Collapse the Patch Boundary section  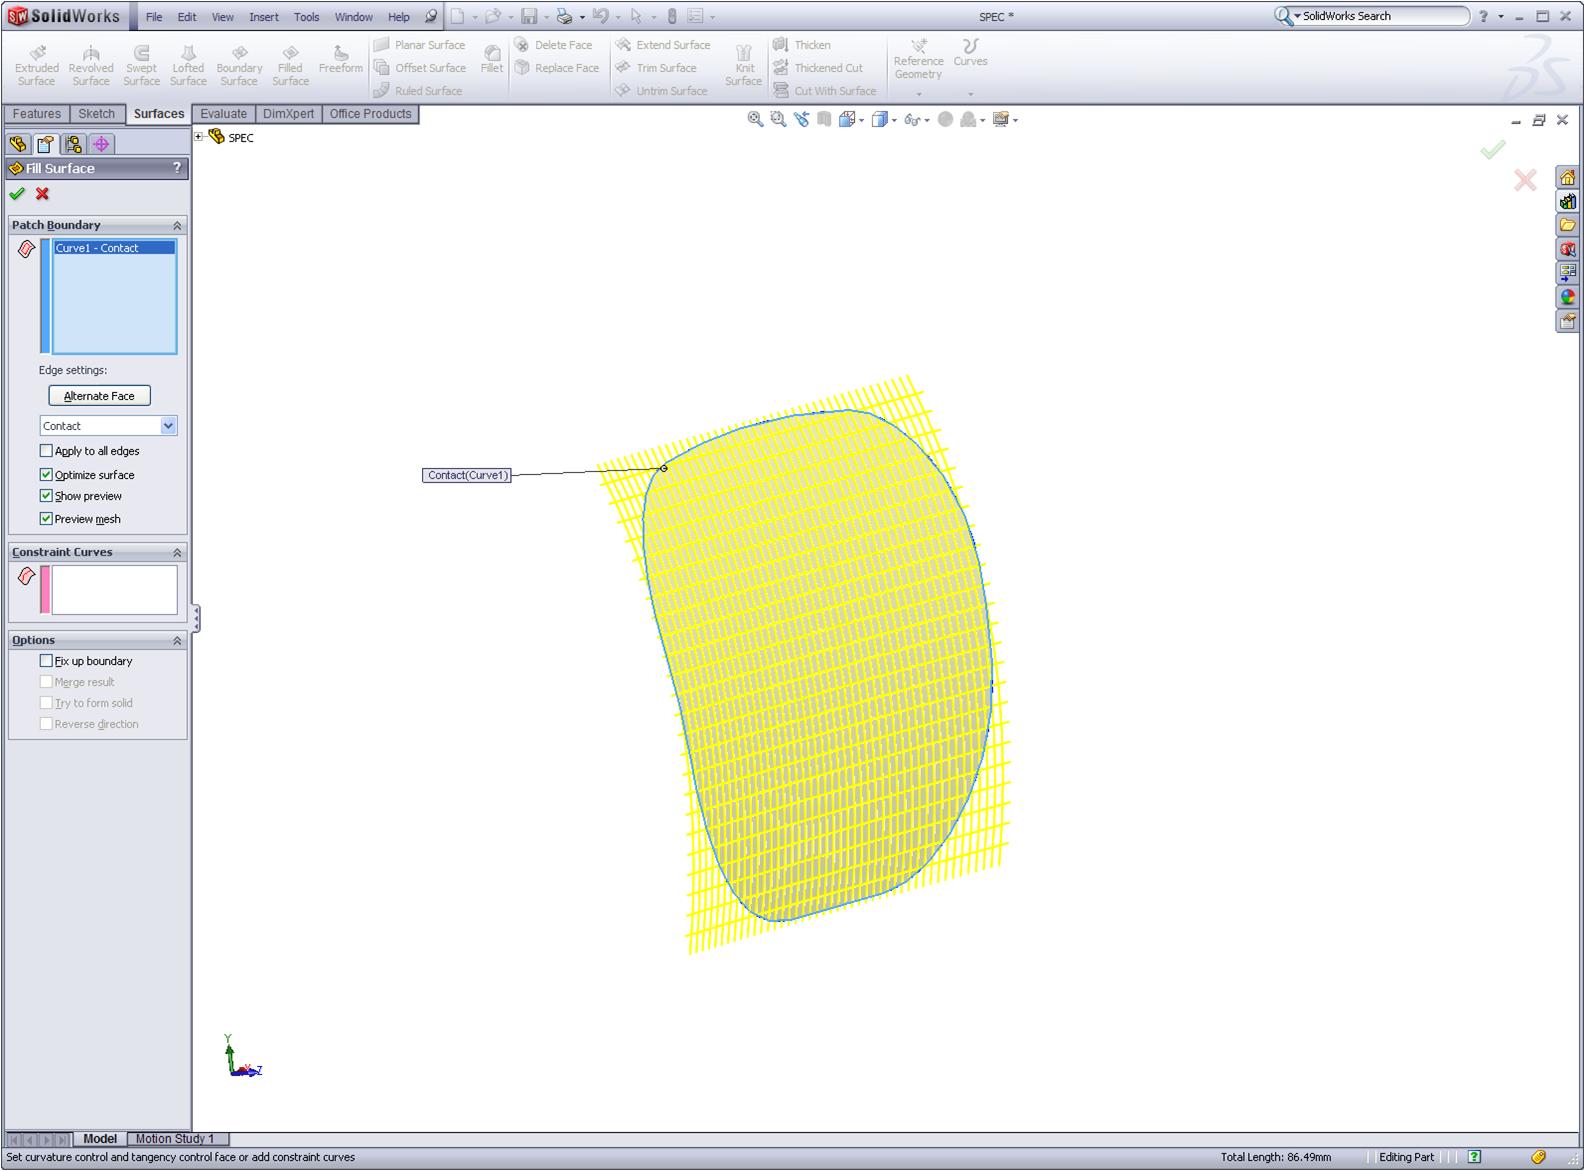click(177, 225)
